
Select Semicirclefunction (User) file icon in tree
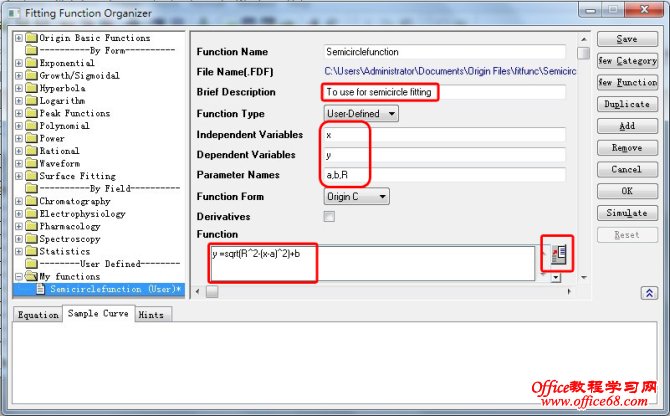[x=41, y=289]
